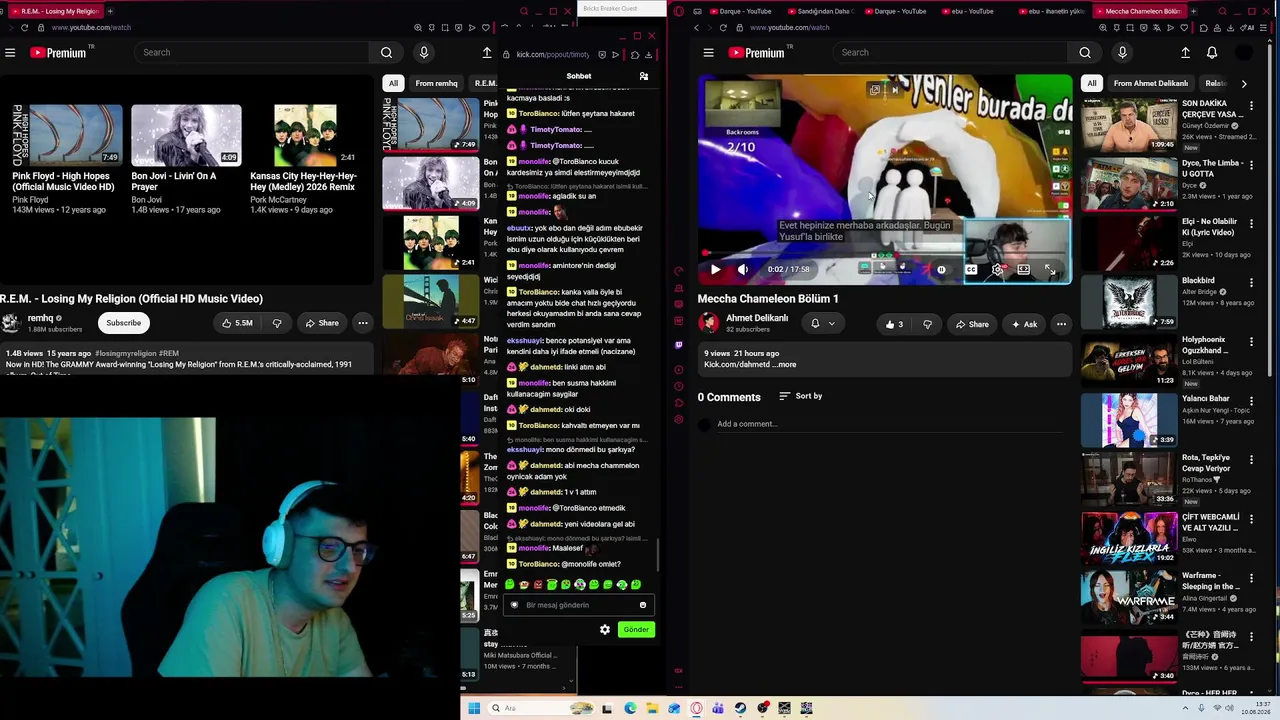Click the create/upload icon in right YouTube window
The width and height of the screenshot is (1280, 720).
point(1185,52)
